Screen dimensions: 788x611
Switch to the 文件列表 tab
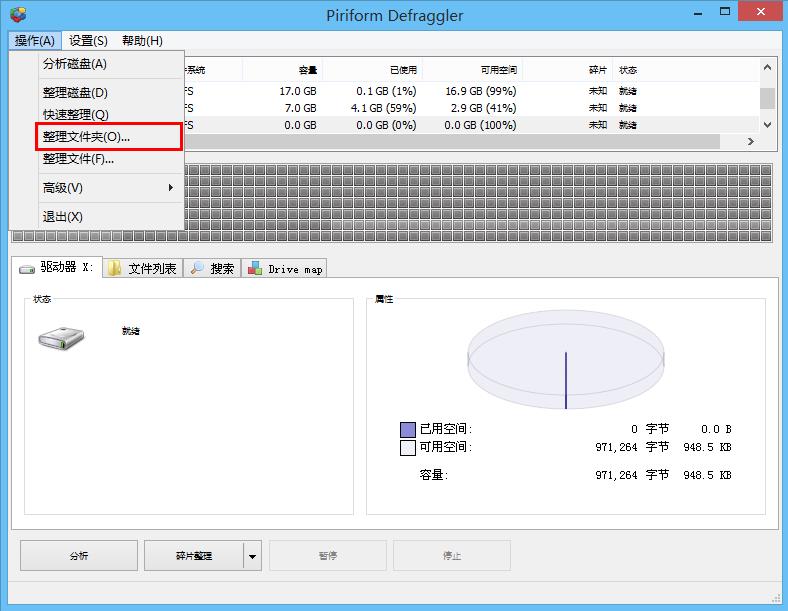tap(143, 269)
